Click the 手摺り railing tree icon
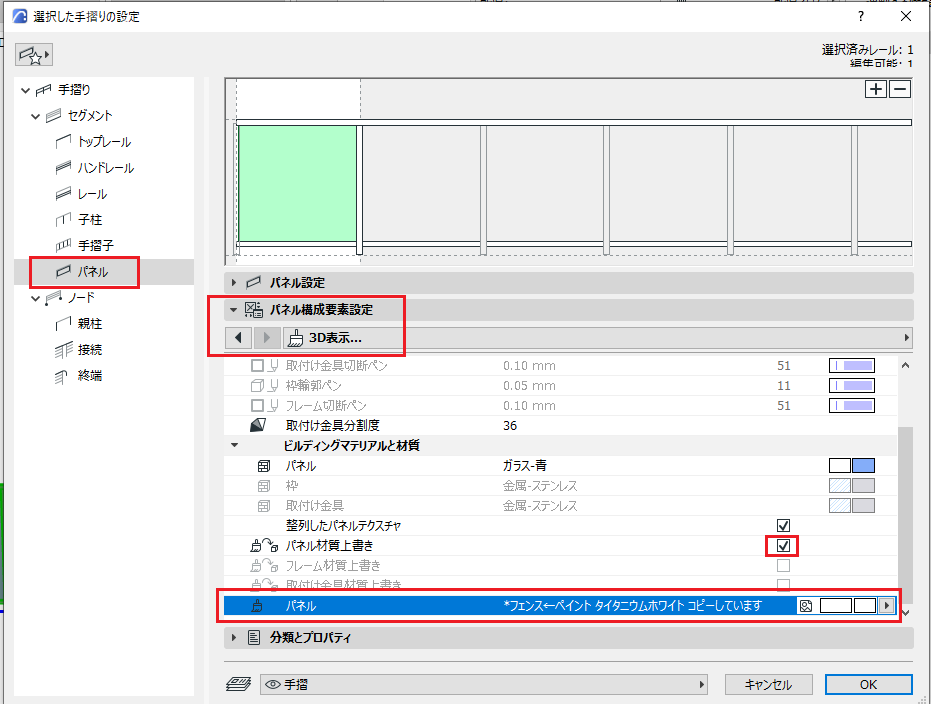The height and width of the screenshot is (707, 933). pyautogui.click(x=43, y=90)
